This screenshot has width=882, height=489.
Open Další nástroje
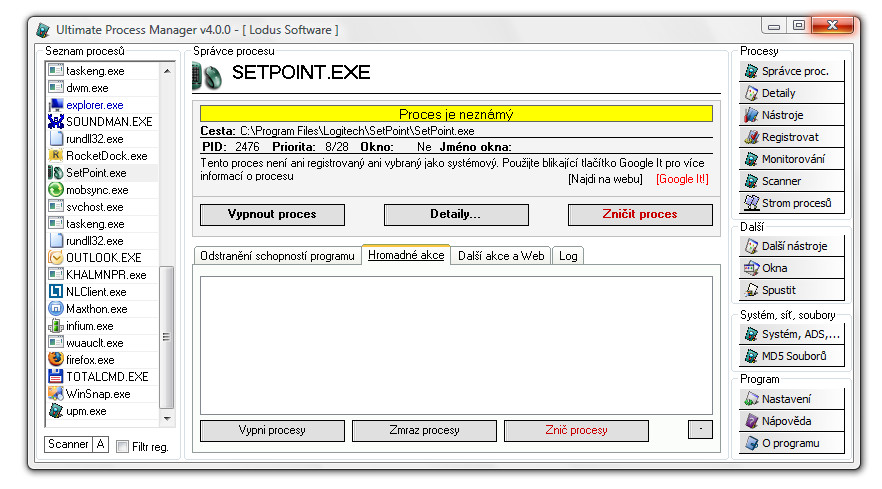point(791,246)
